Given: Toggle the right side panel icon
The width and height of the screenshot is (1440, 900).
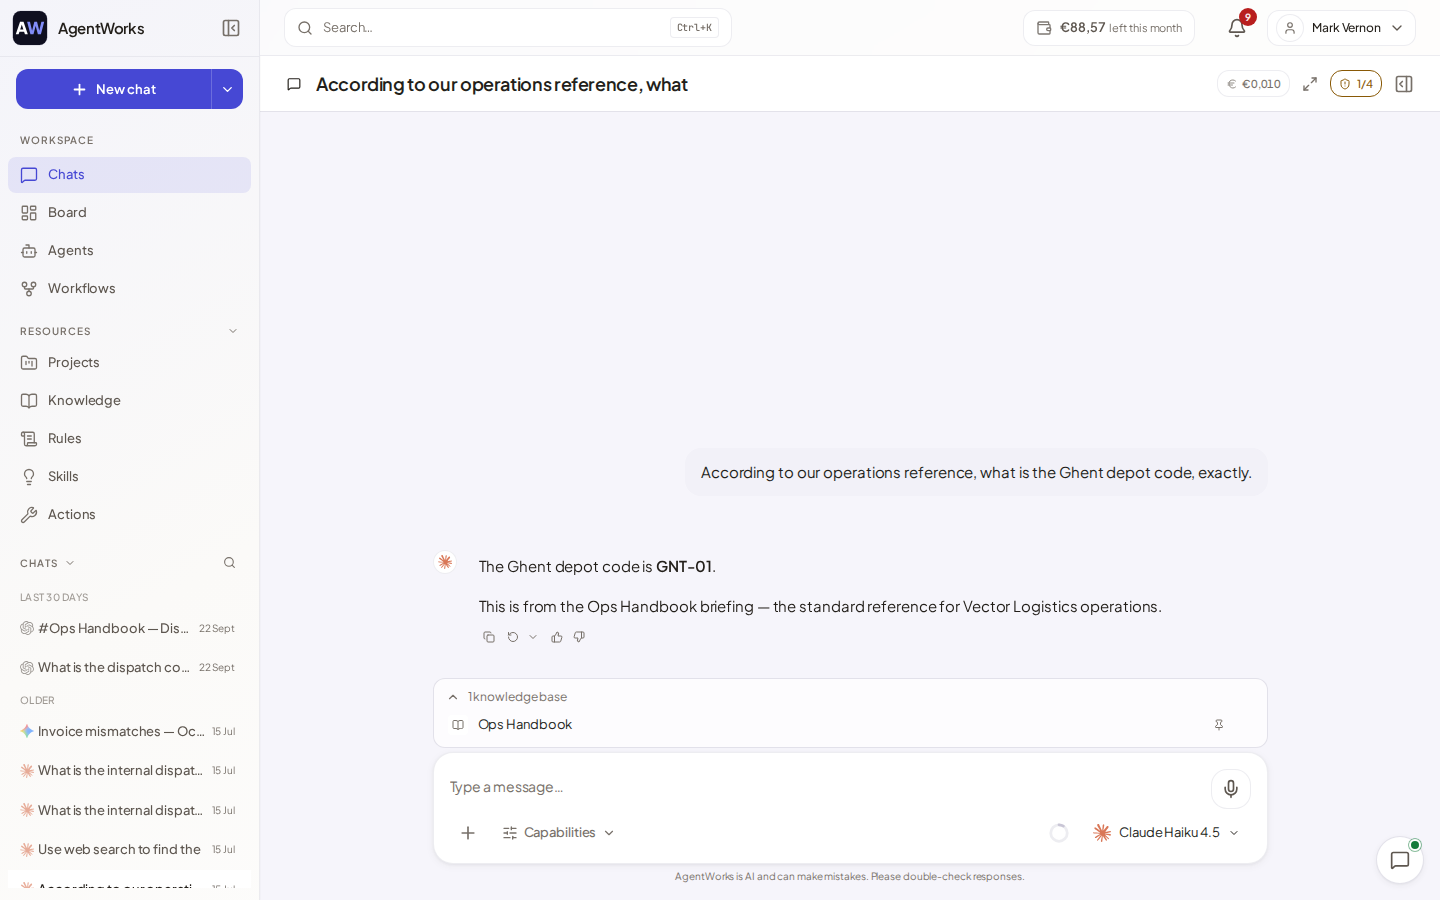Looking at the screenshot, I should click(x=1404, y=84).
